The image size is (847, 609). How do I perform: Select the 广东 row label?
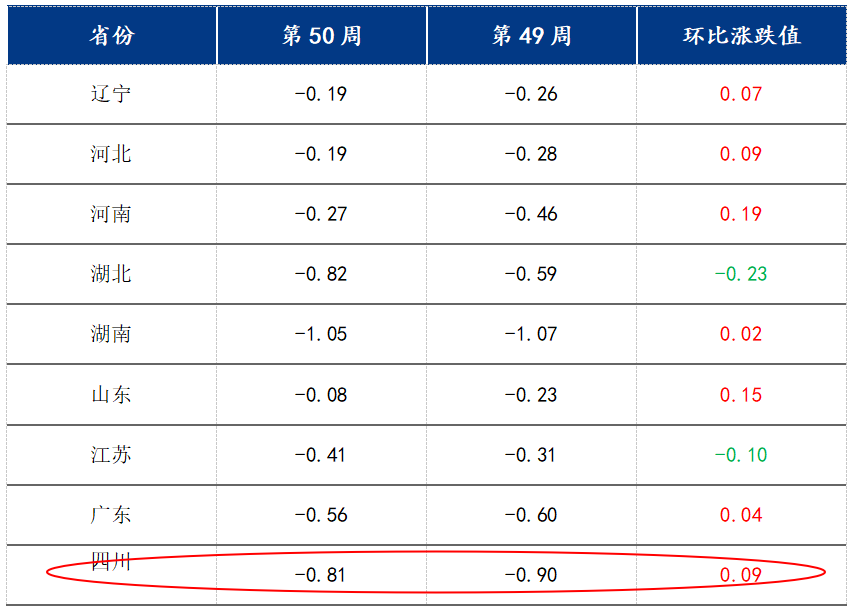(111, 515)
